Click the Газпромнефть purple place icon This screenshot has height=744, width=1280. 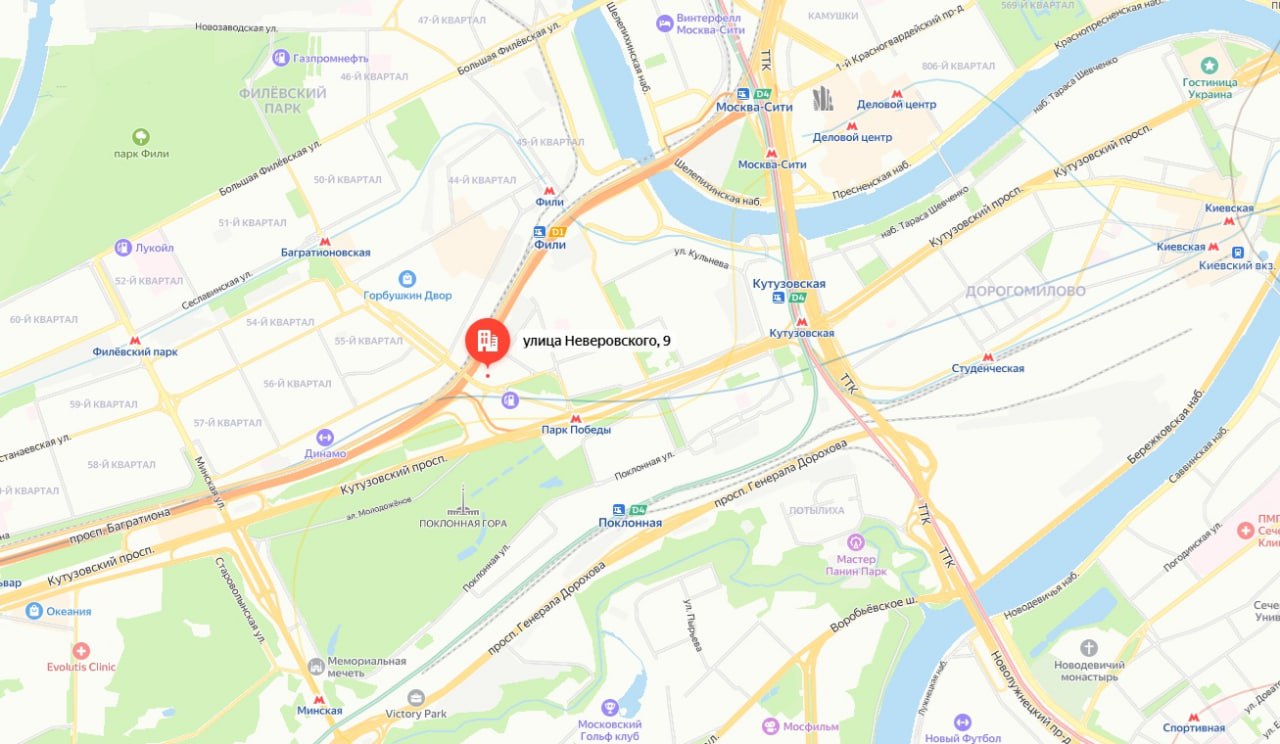281,58
